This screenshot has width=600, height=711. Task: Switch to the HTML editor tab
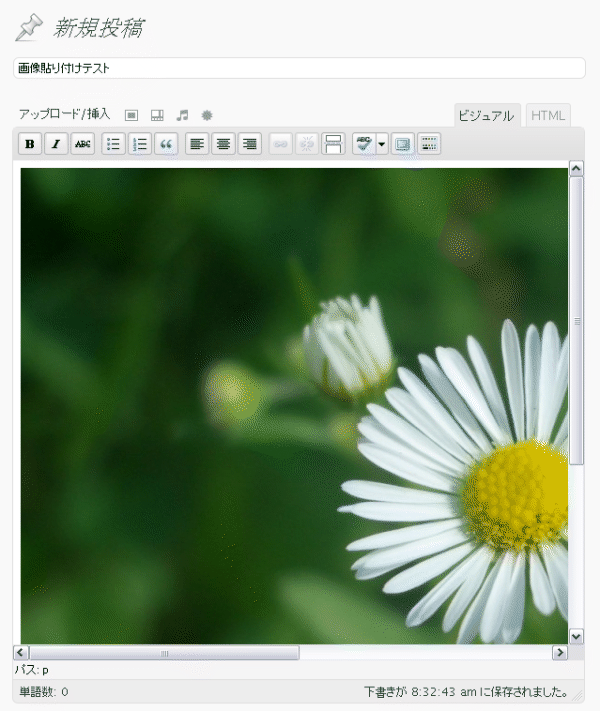[548, 116]
